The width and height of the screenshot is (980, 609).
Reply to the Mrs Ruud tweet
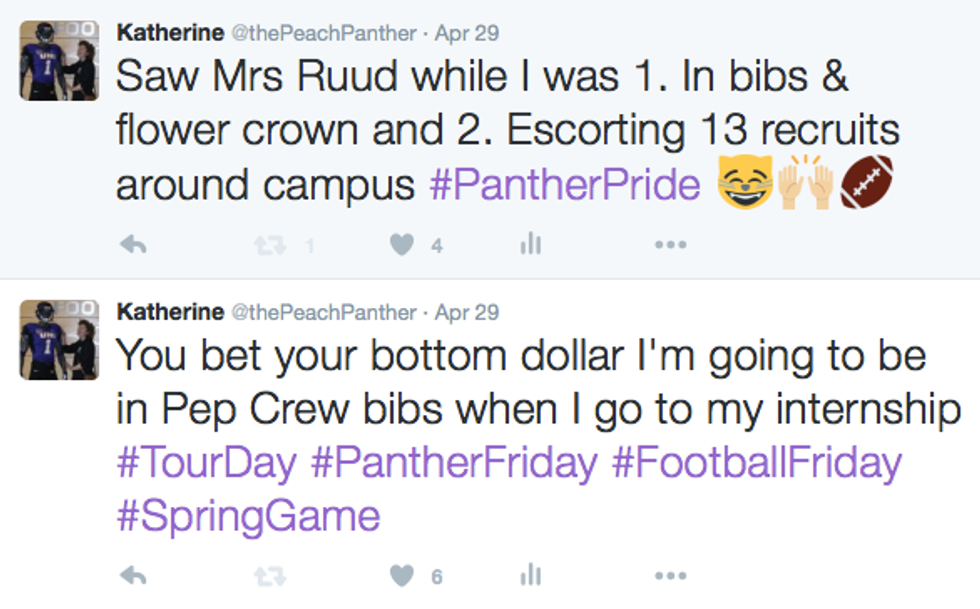132,244
